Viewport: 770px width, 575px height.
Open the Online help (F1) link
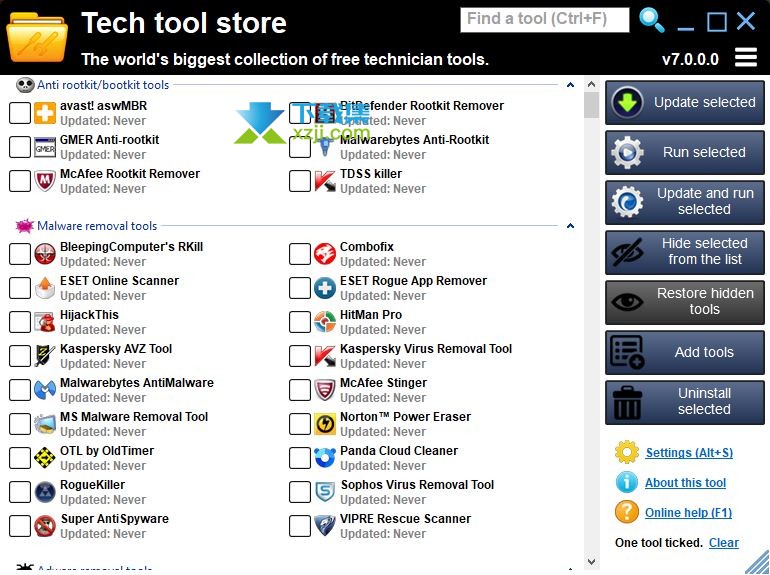pyautogui.click(x=688, y=513)
